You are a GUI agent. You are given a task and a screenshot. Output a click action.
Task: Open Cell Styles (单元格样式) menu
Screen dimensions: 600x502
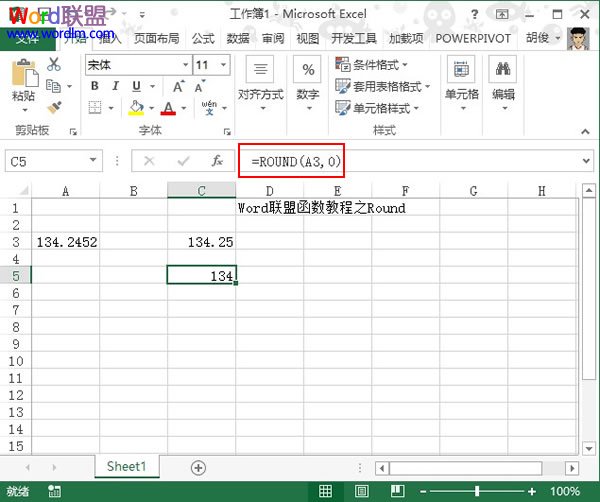377,108
